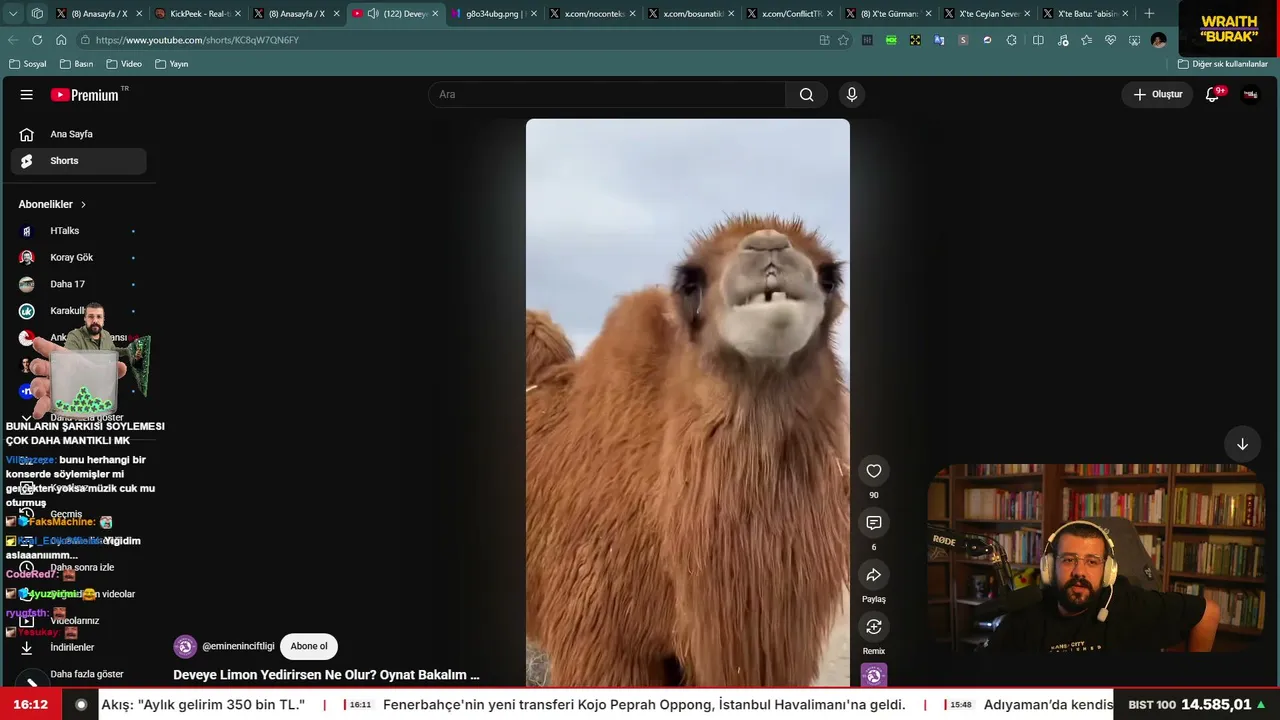Open the Yayın bookmarks folder

pos(172,64)
